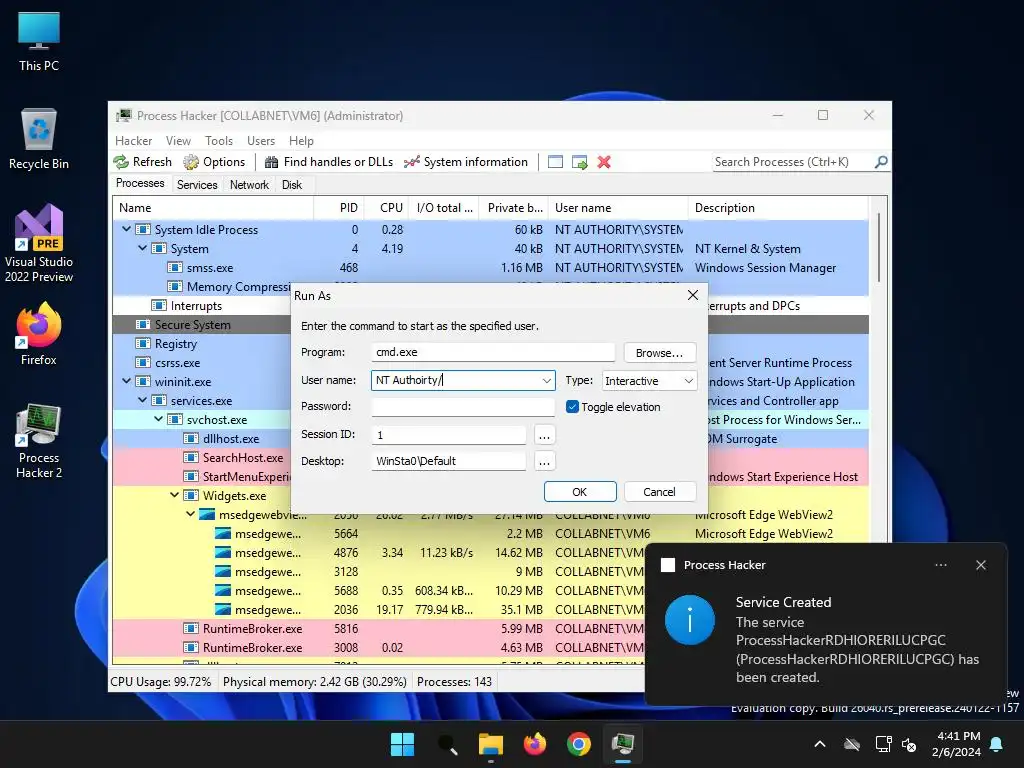This screenshot has width=1024, height=768.
Task: Open Firefox from the taskbar
Action: pos(535,744)
